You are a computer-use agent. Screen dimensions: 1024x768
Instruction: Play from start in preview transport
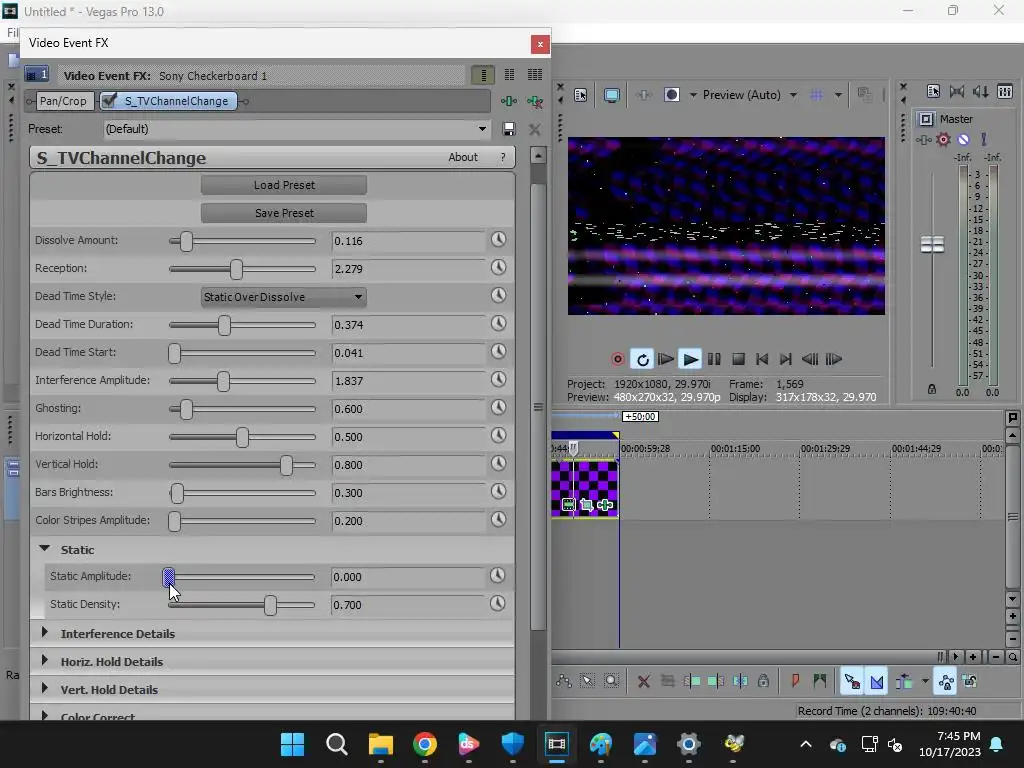(665, 359)
